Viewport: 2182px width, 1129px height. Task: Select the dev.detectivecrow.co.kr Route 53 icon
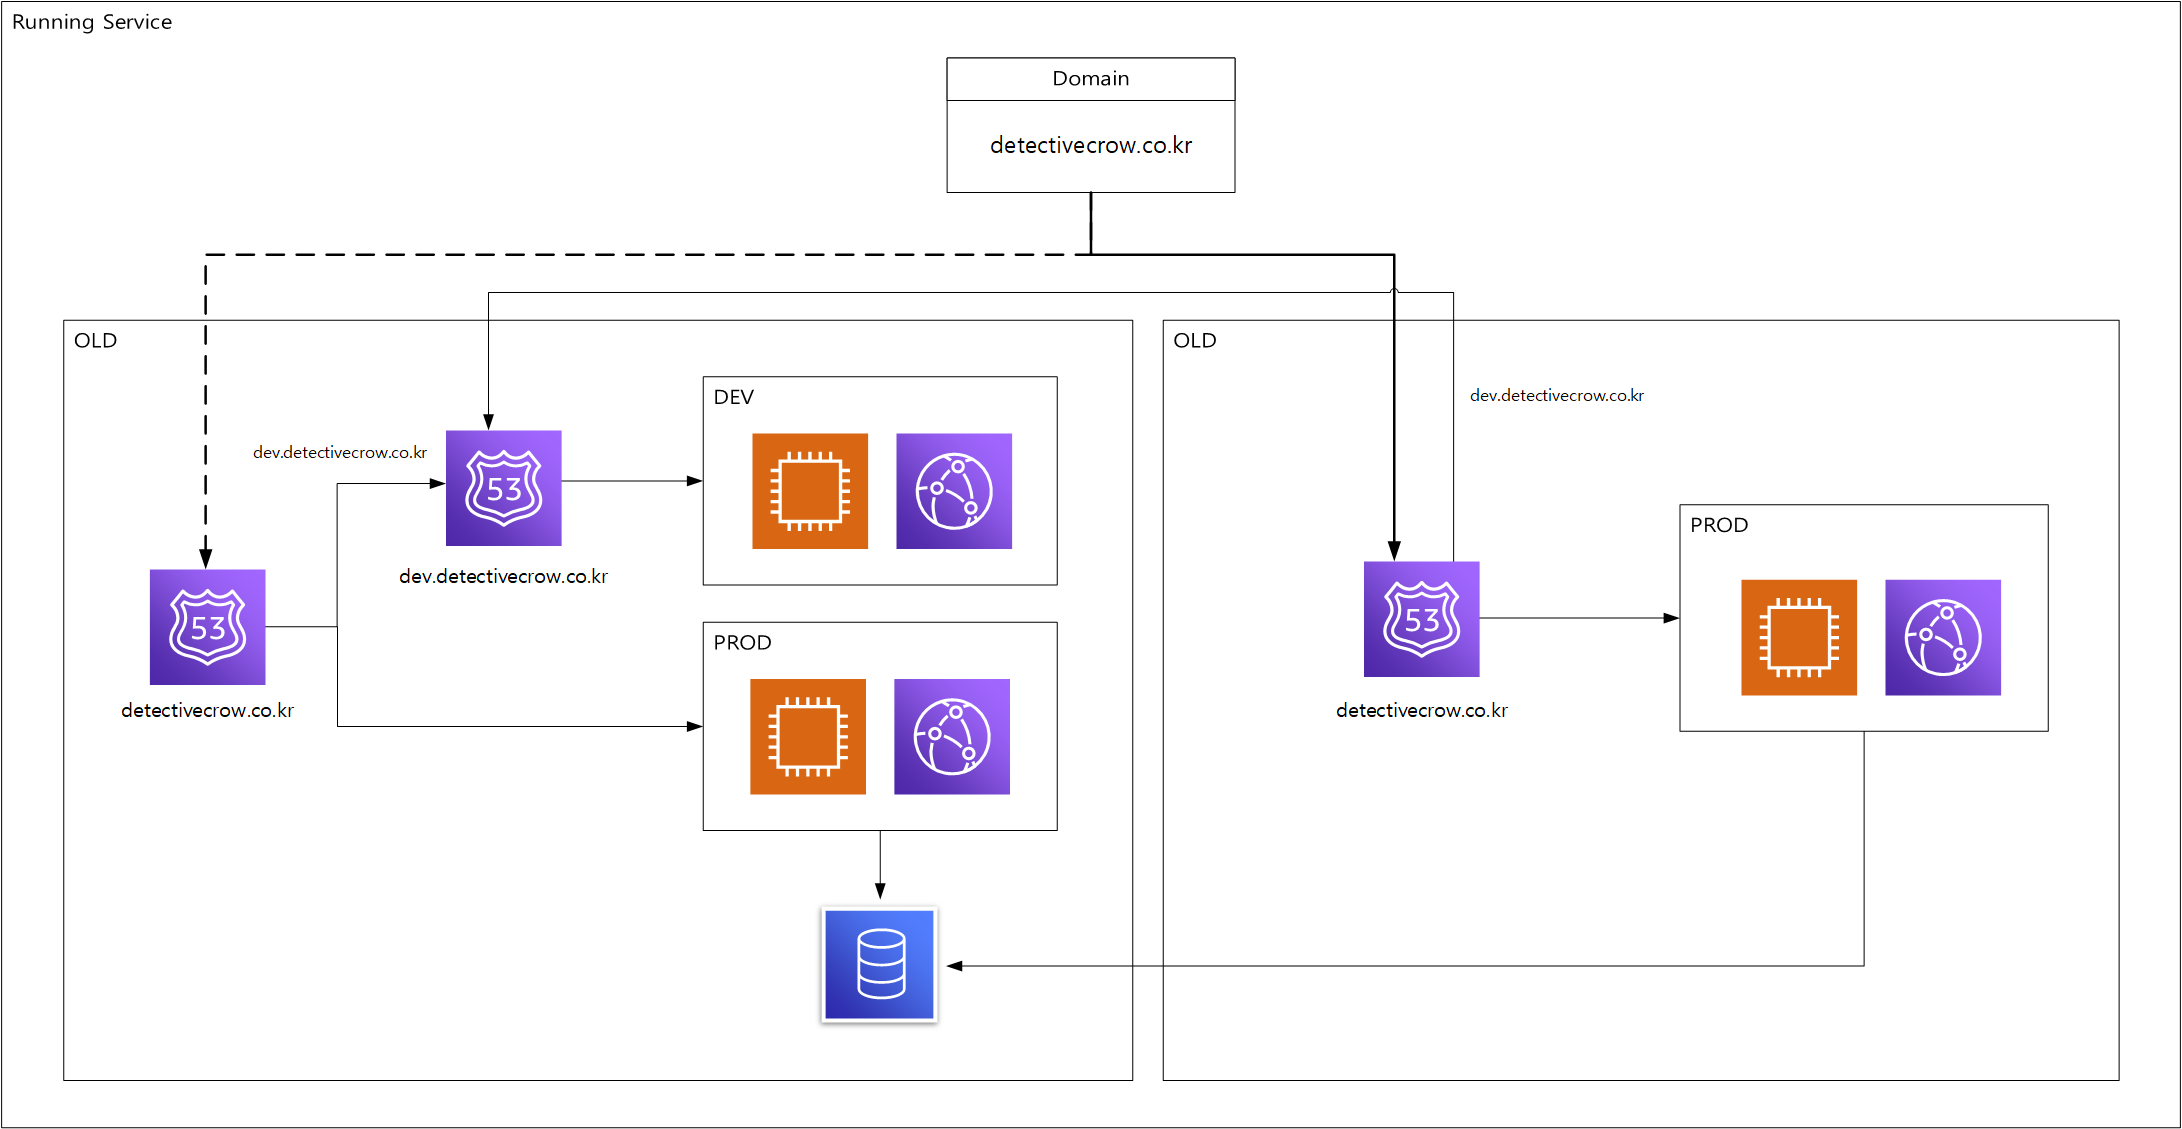503,488
